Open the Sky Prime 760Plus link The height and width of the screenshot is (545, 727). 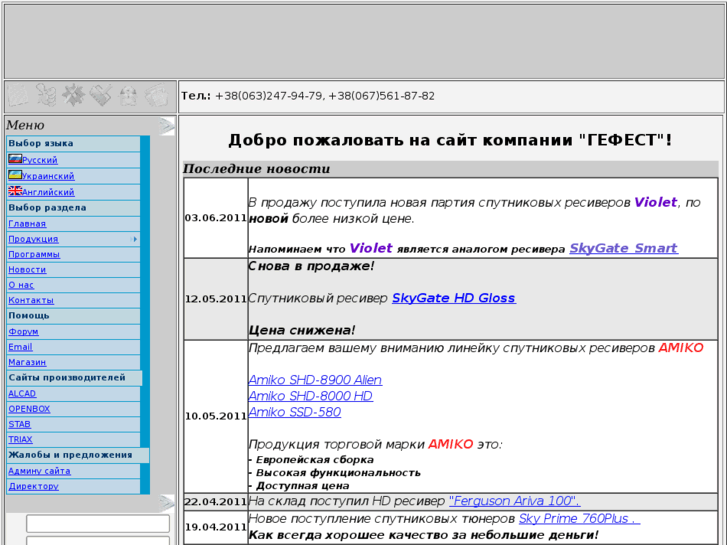coord(580,519)
